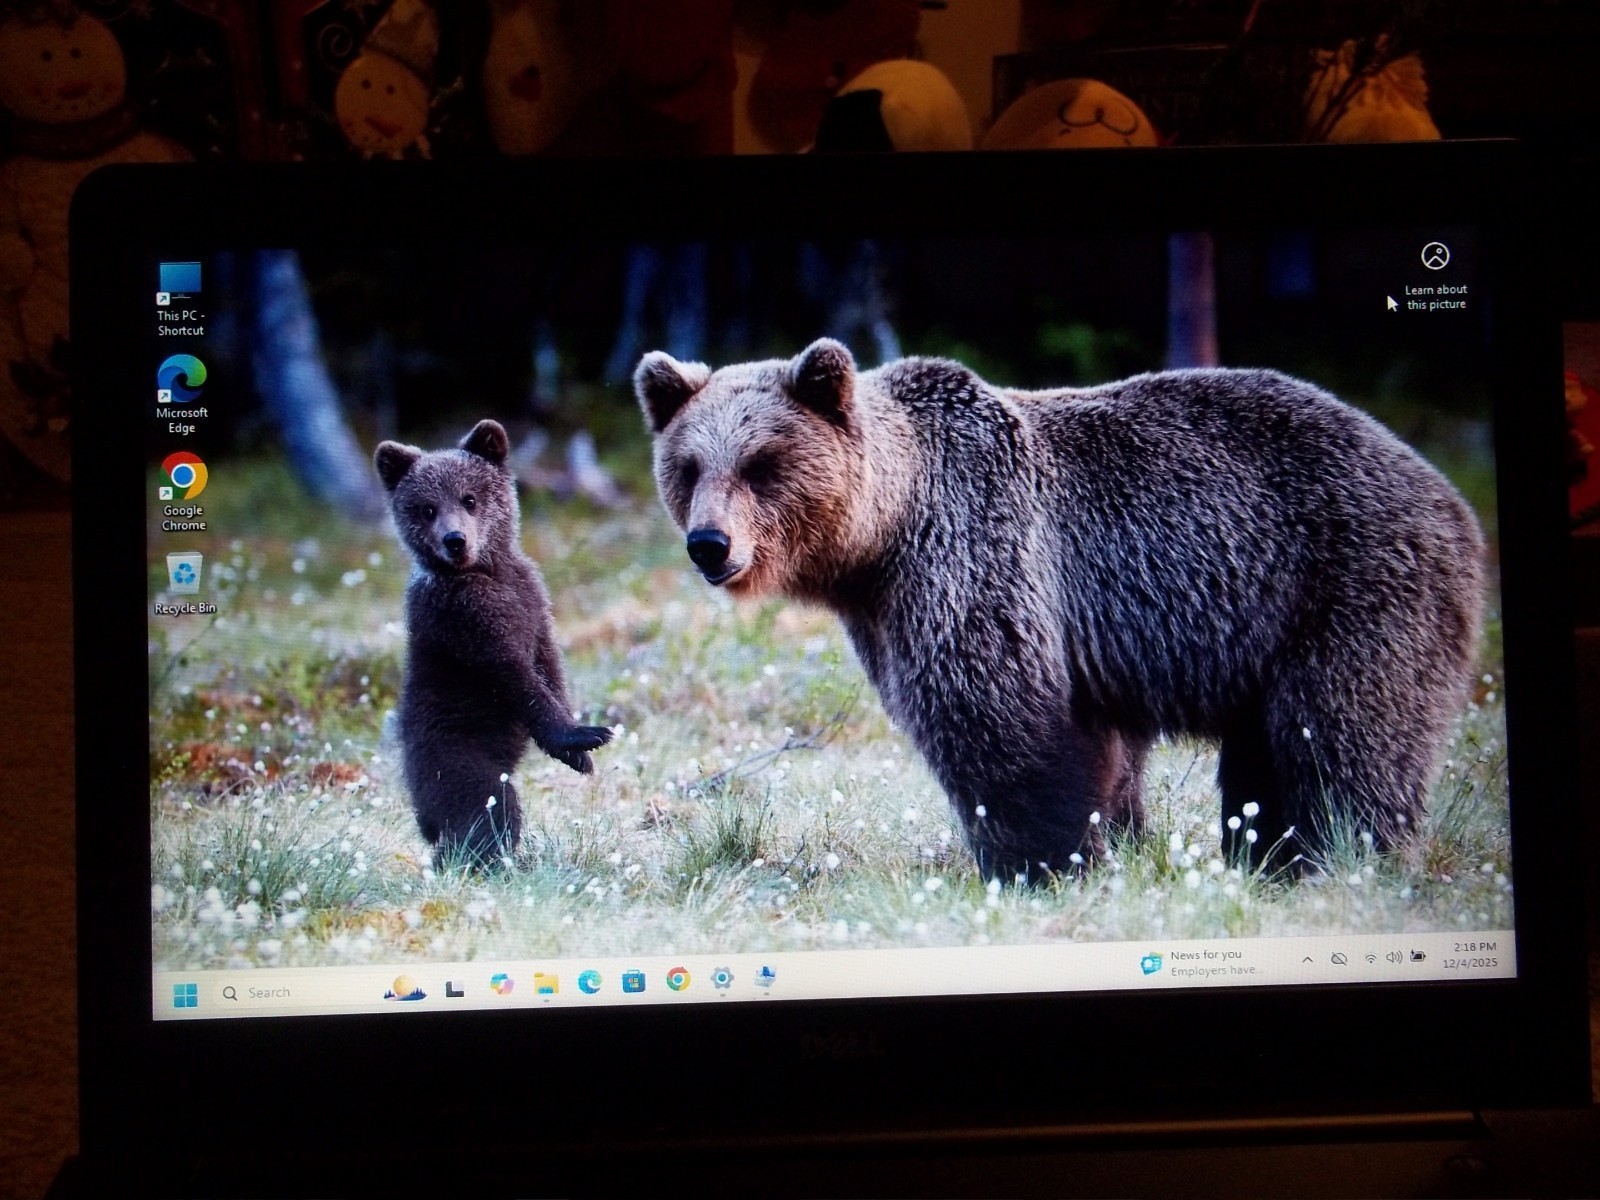This screenshot has width=1600, height=1200.
Task: Open Microsoft Store from the taskbar
Action: [633, 981]
